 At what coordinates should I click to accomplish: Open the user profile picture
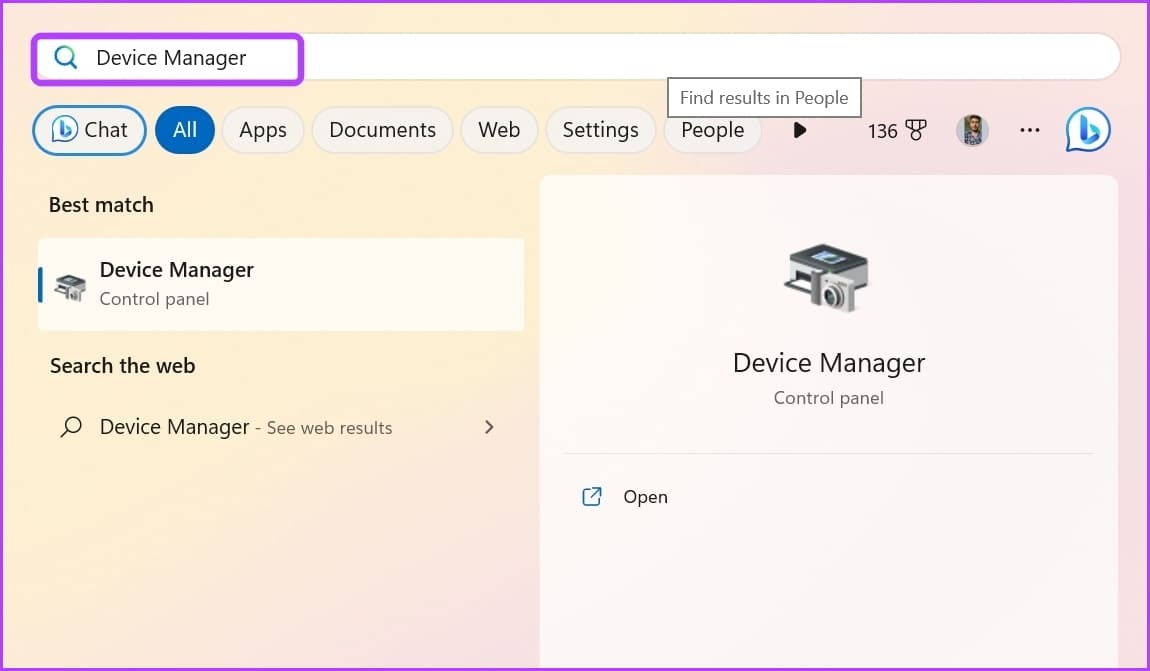pos(973,131)
